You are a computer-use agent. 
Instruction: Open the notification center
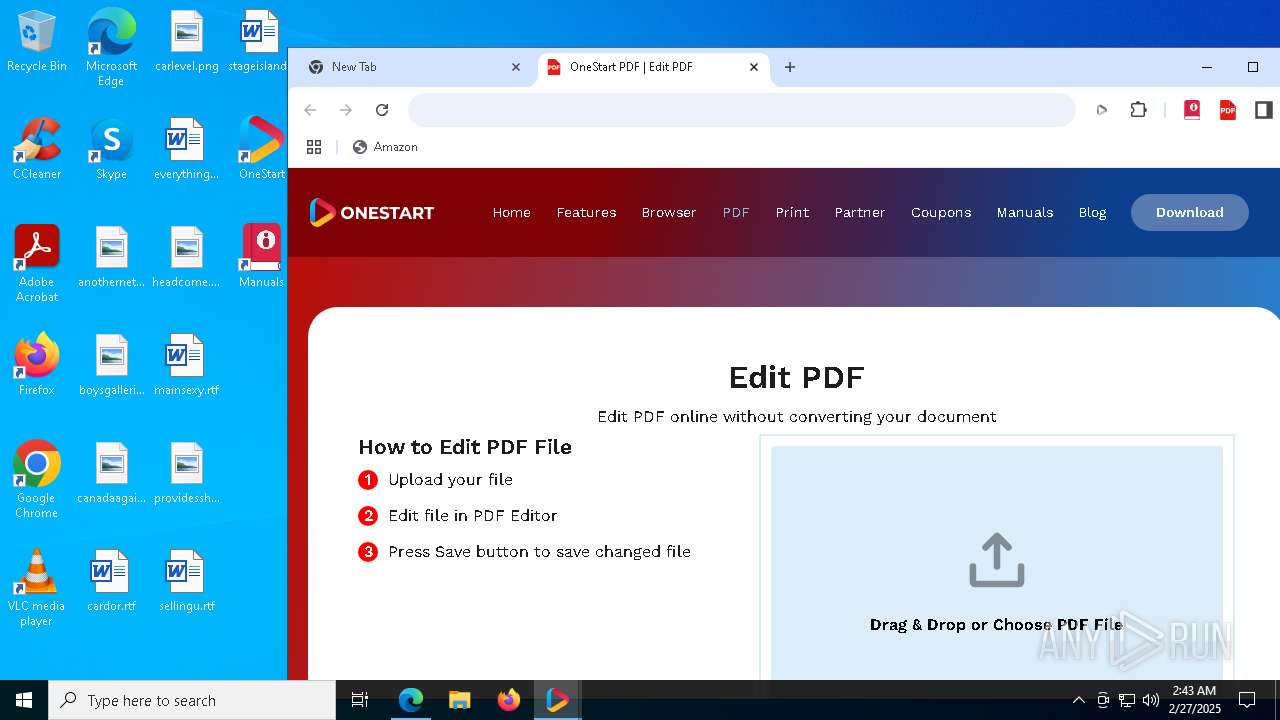point(1247,701)
